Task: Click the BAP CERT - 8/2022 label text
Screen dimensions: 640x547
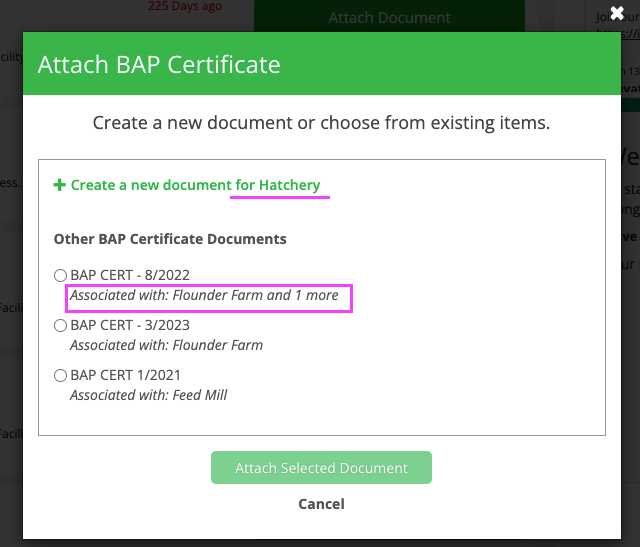Action: 130,275
